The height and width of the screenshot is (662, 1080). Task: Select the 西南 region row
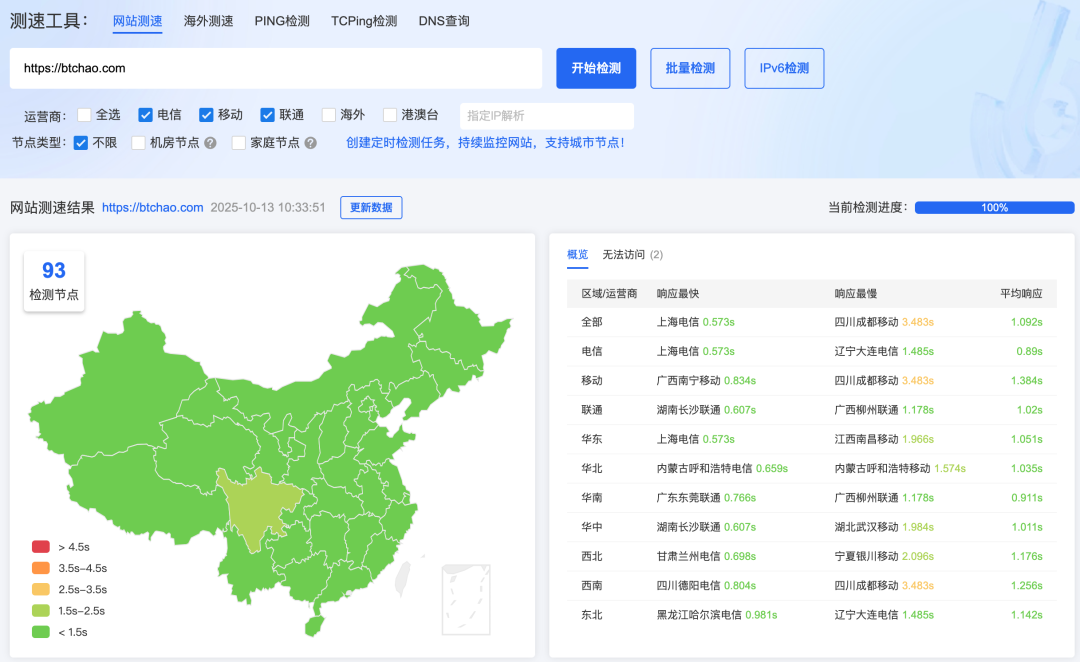(x=811, y=586)
